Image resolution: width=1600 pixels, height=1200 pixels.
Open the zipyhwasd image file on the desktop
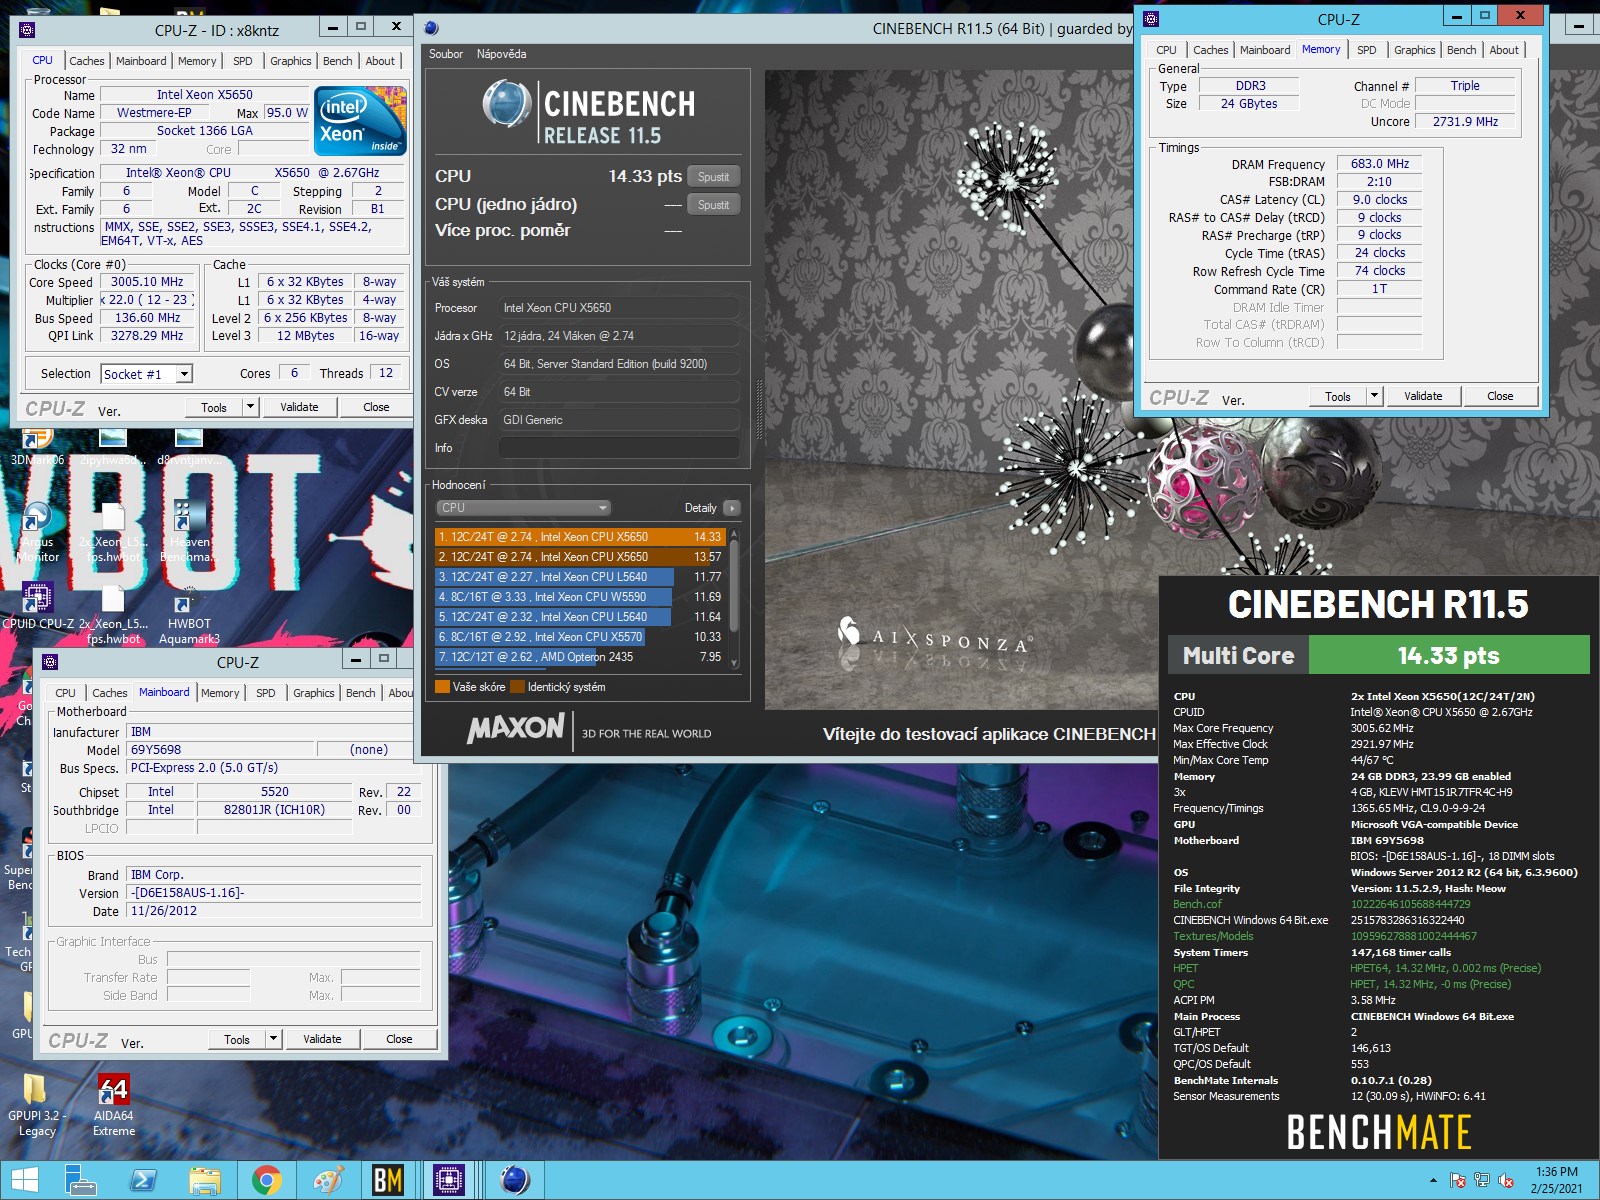pyautogui.click(x=111, y=448)
